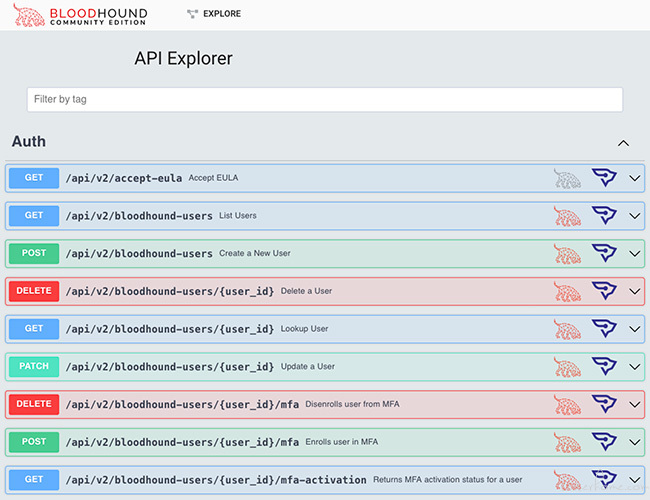Expand the Disenrolls user from MFA endpoint
The height and width of the screenshot is (500, 650).
coord(635,405)
